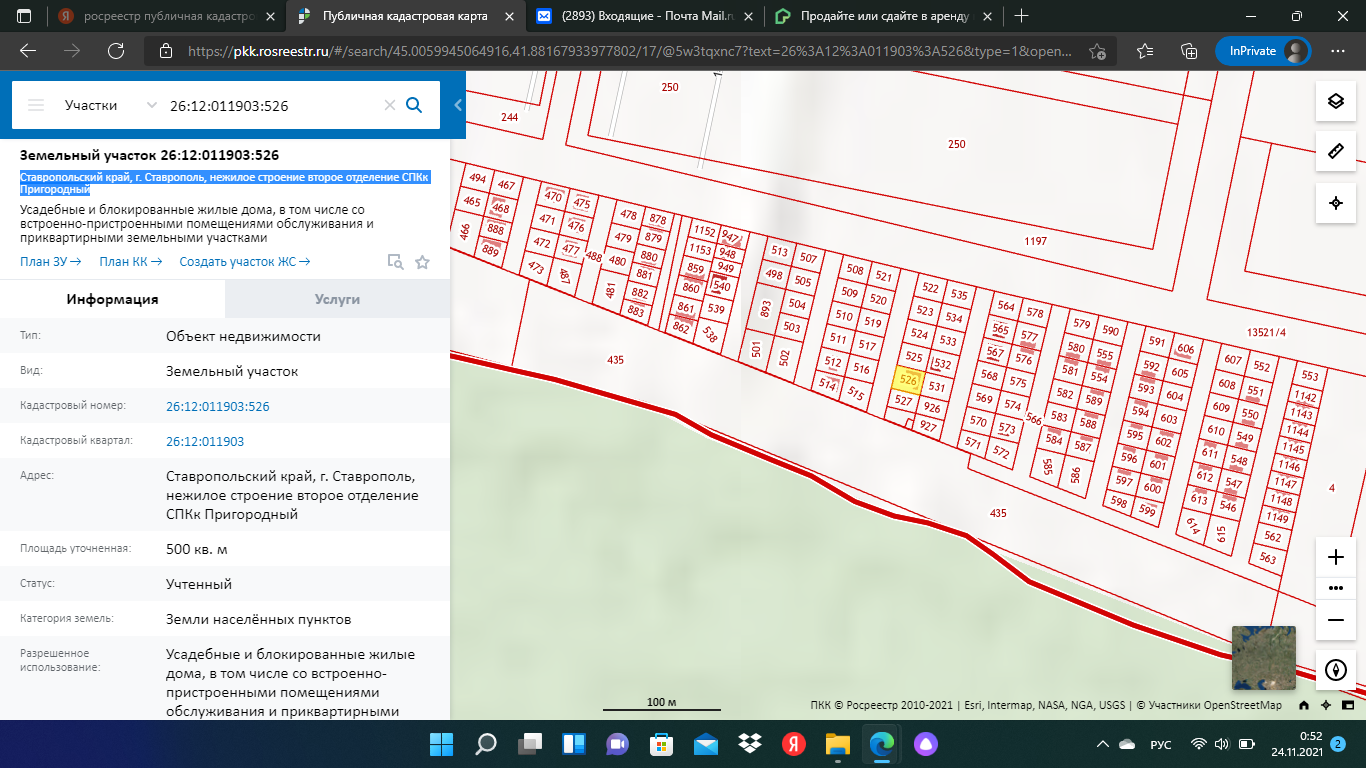The height and width of the screenshot is (768, 1366).
Task: Select the highlighted parcel 526 on map
Action: pyautogui.click(x=908, y=381)
